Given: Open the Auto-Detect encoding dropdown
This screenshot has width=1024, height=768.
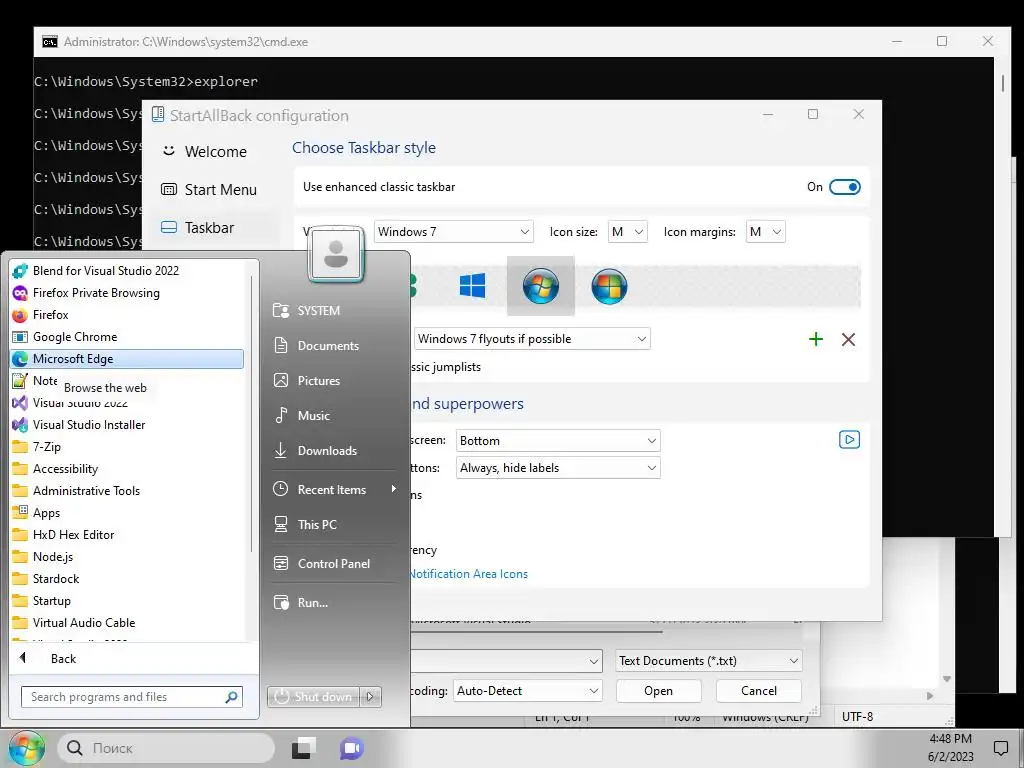Looking at the screenshot, I should coord(528,691).
